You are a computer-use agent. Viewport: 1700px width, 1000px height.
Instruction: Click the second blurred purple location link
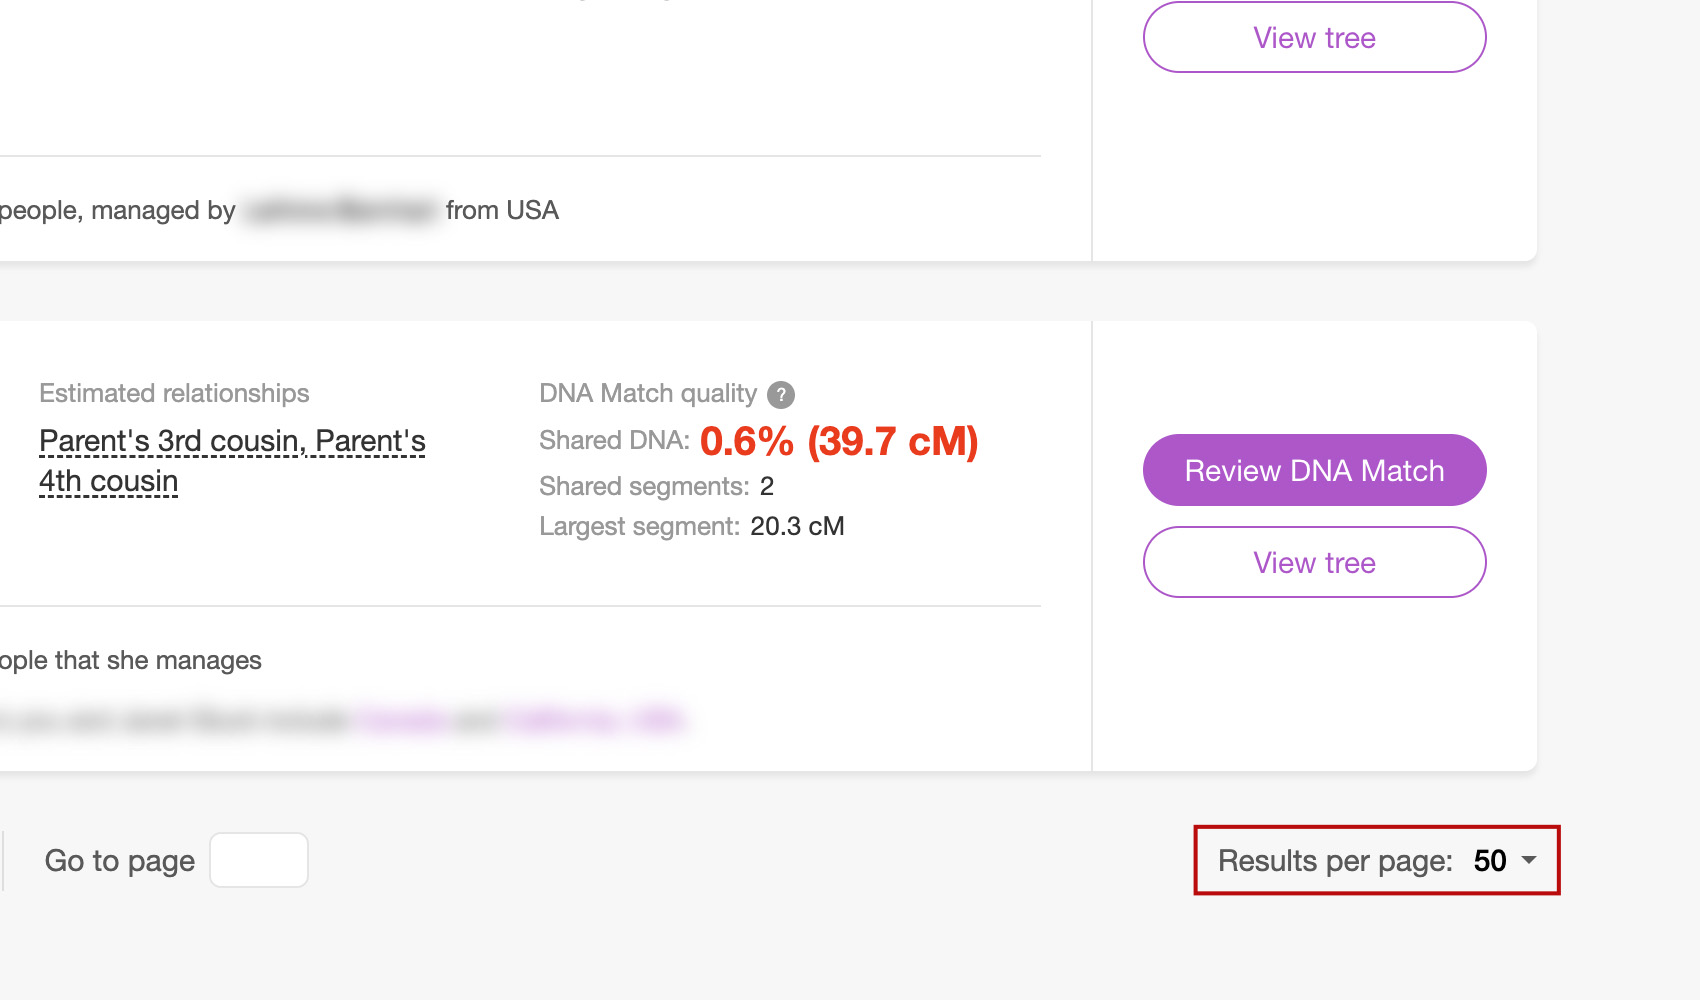(597, 720)
